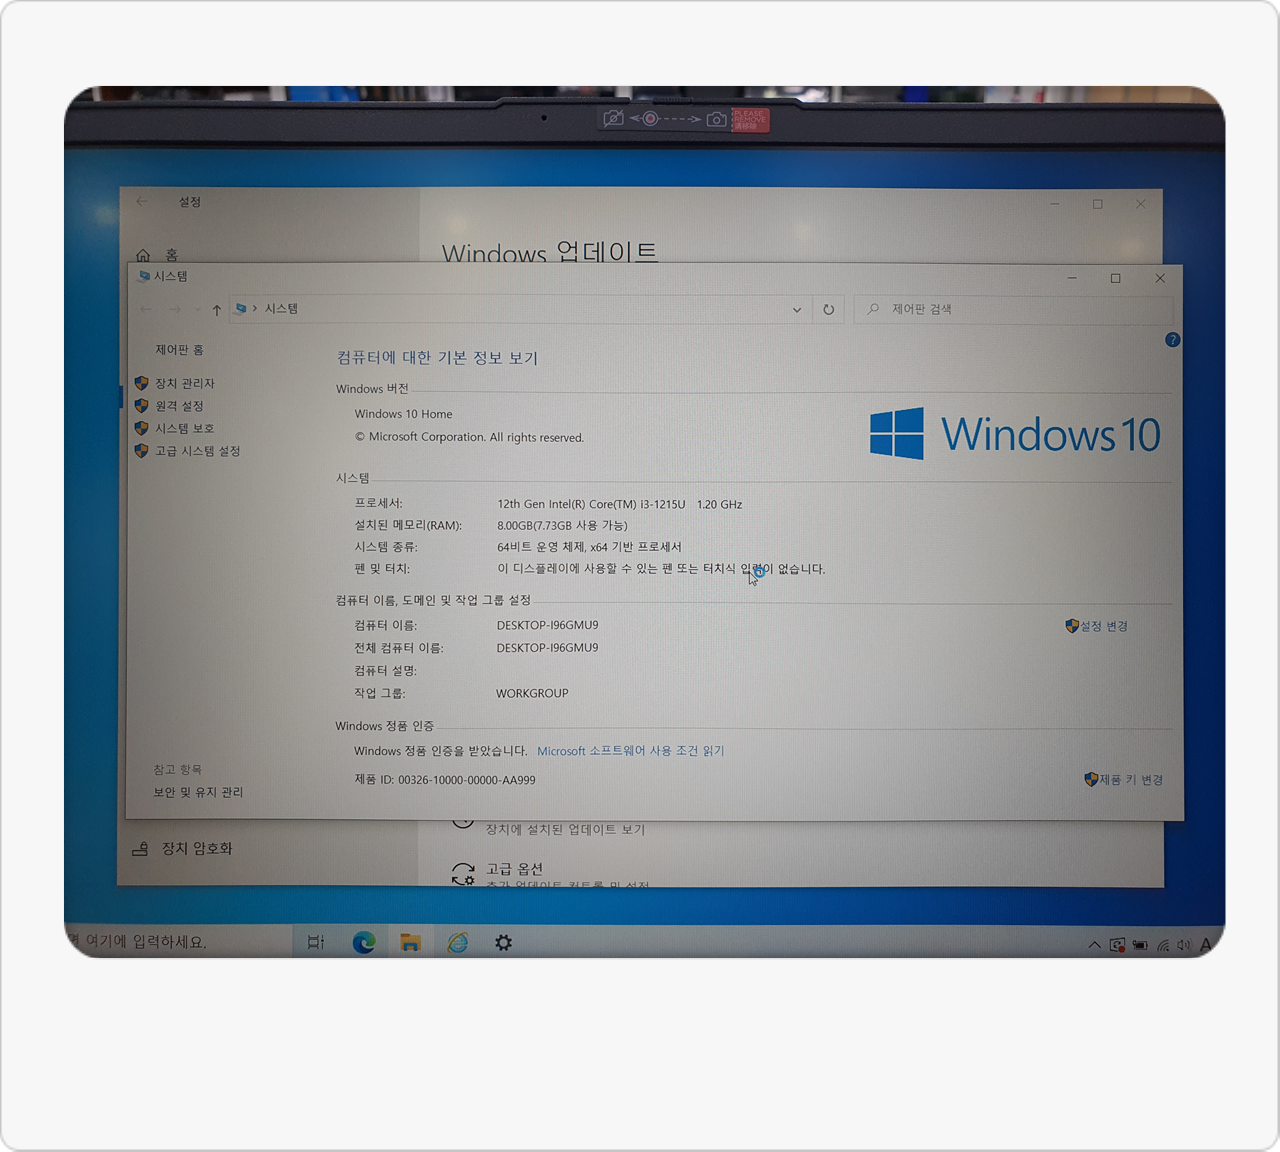Click the WORKGROUP value

coord(532,693)
